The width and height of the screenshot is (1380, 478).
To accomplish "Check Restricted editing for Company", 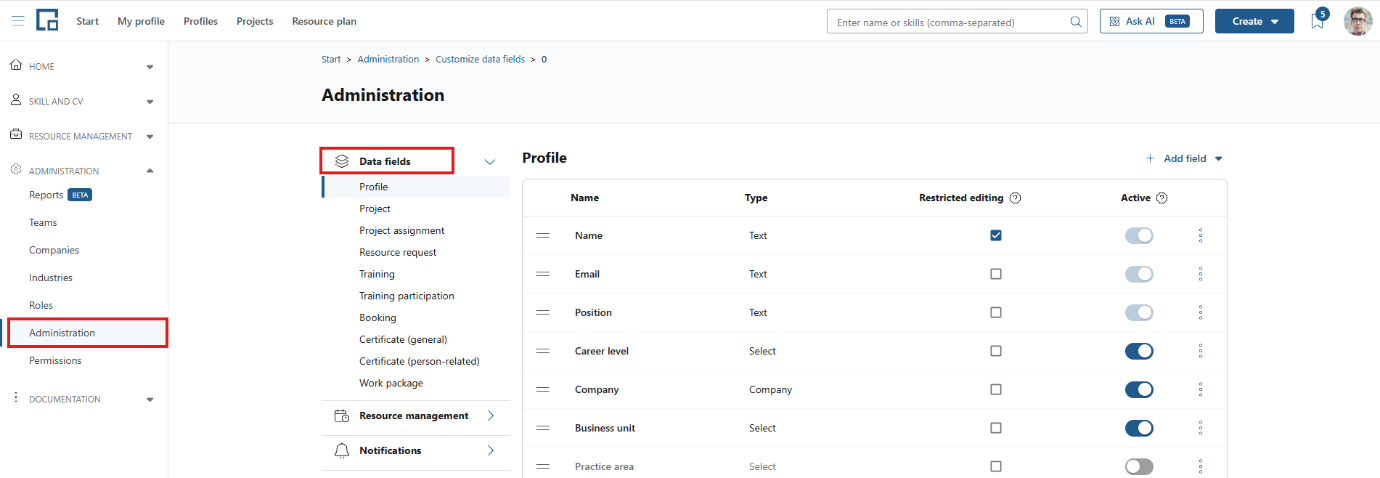I will click(996, 390).
